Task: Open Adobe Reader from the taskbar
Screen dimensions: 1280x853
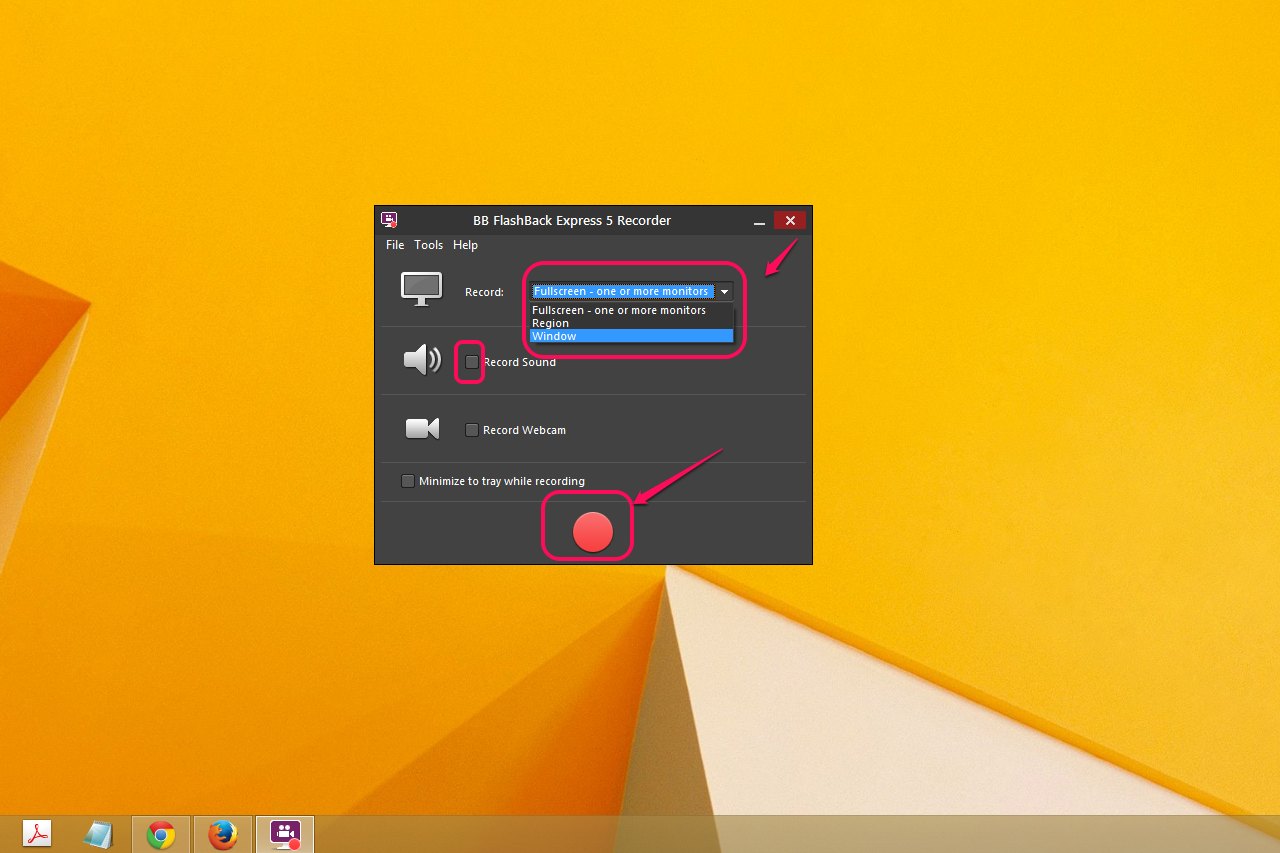Action: pos(37,834)
